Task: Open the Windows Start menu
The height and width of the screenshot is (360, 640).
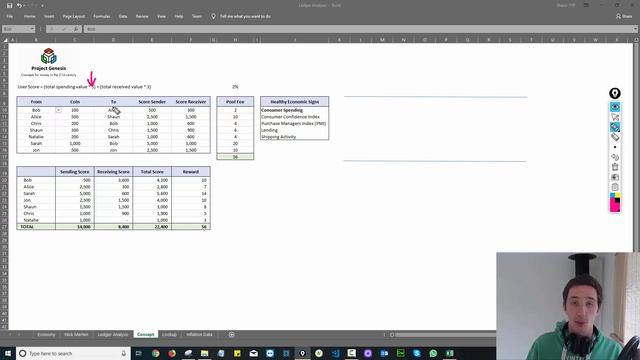Action: 8,353
